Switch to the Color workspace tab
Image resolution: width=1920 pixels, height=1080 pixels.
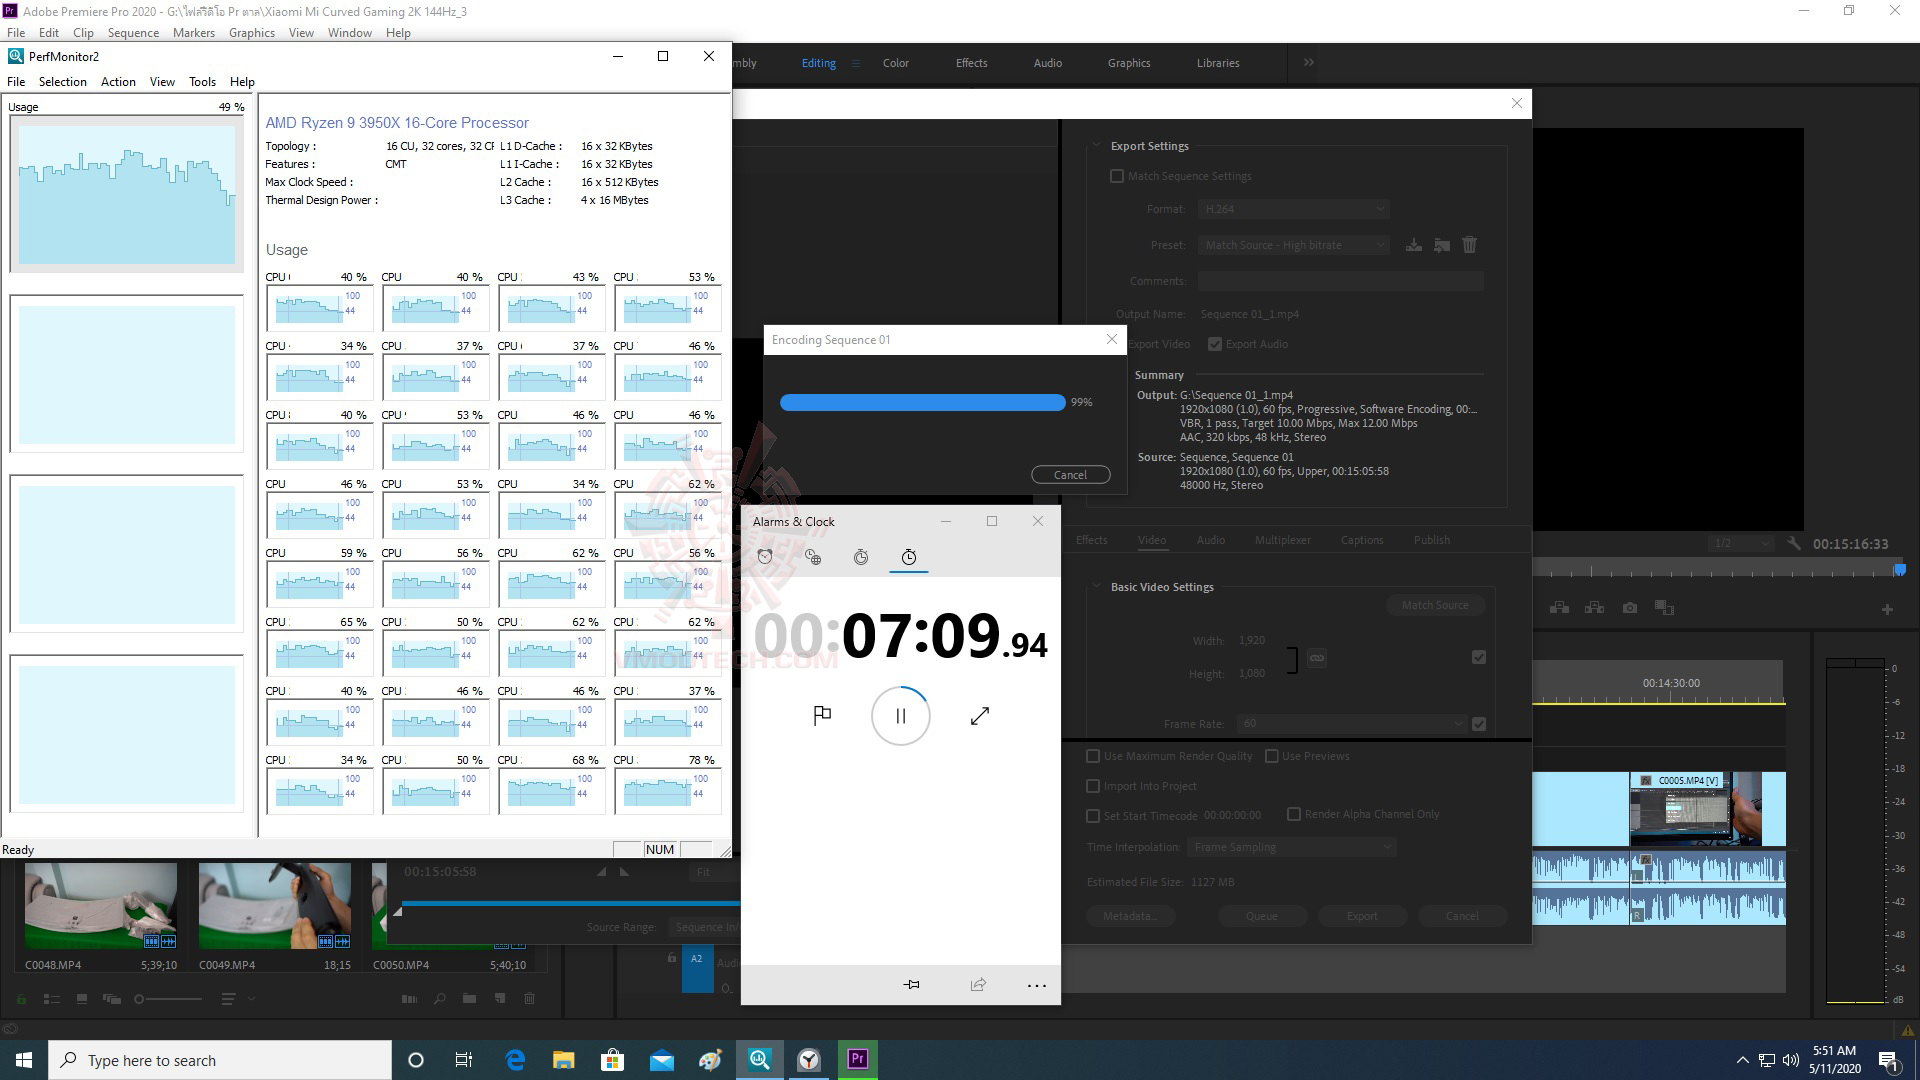(x=895, y=63)
